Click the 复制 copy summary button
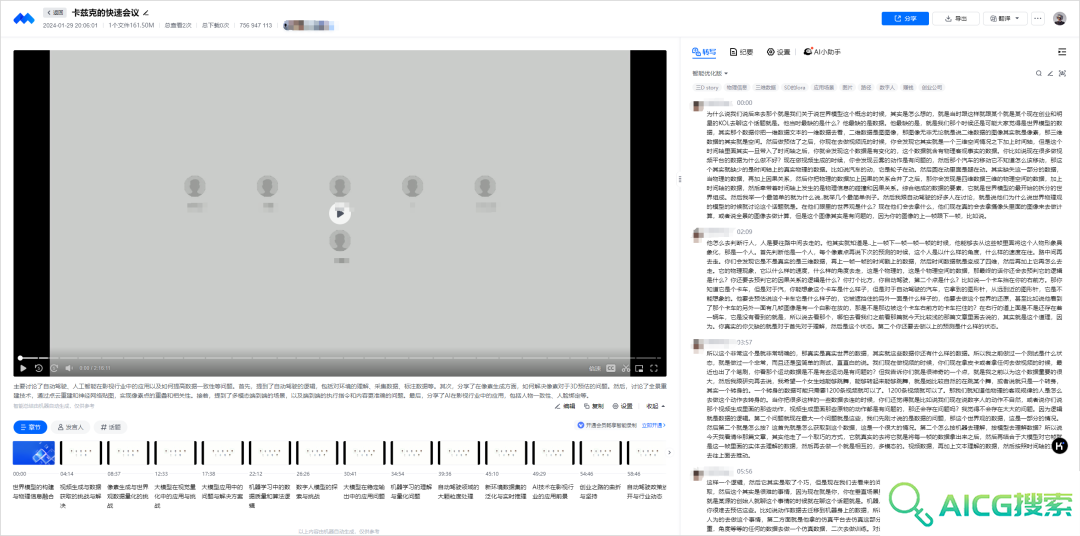The width and height of the screenshot is (1080, 536). pyautogui.click(x=593, y=406)
